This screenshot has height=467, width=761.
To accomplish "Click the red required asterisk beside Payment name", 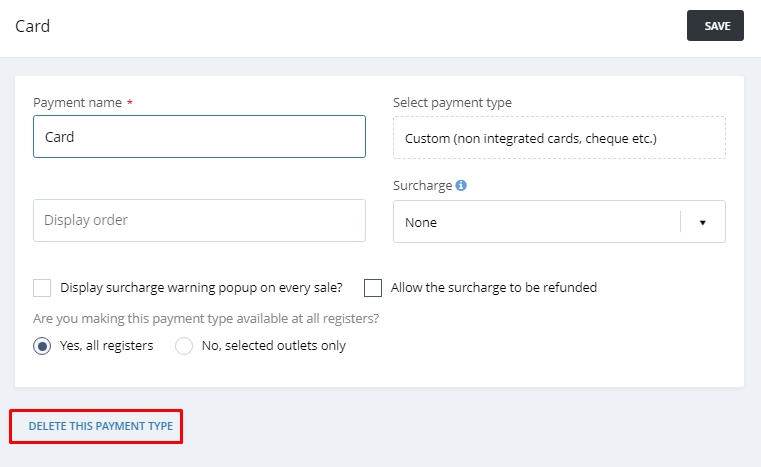I will coord(129,103).
